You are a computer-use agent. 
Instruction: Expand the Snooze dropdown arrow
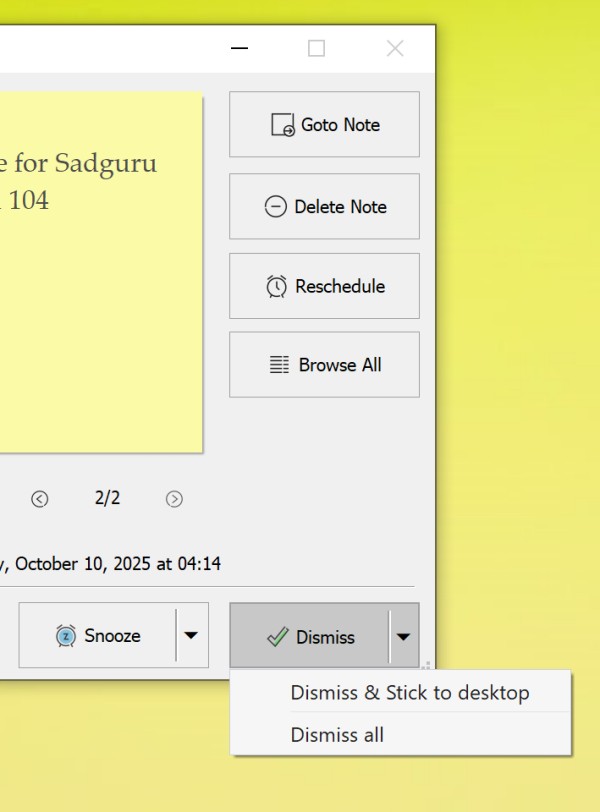pyautogui.click(x=192, y=635)
